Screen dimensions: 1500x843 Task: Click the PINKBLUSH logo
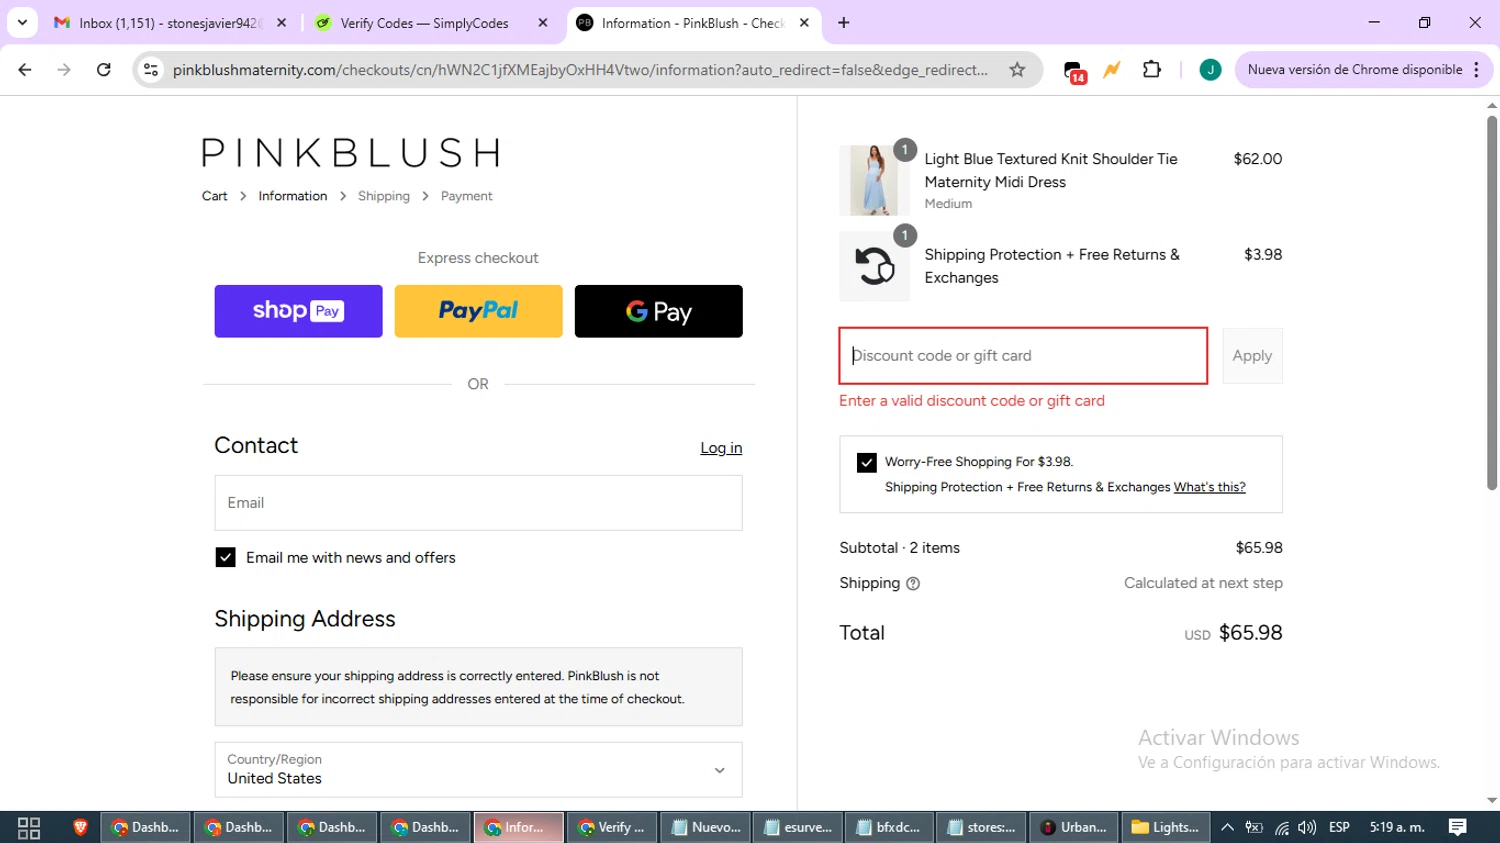point(350,153)
